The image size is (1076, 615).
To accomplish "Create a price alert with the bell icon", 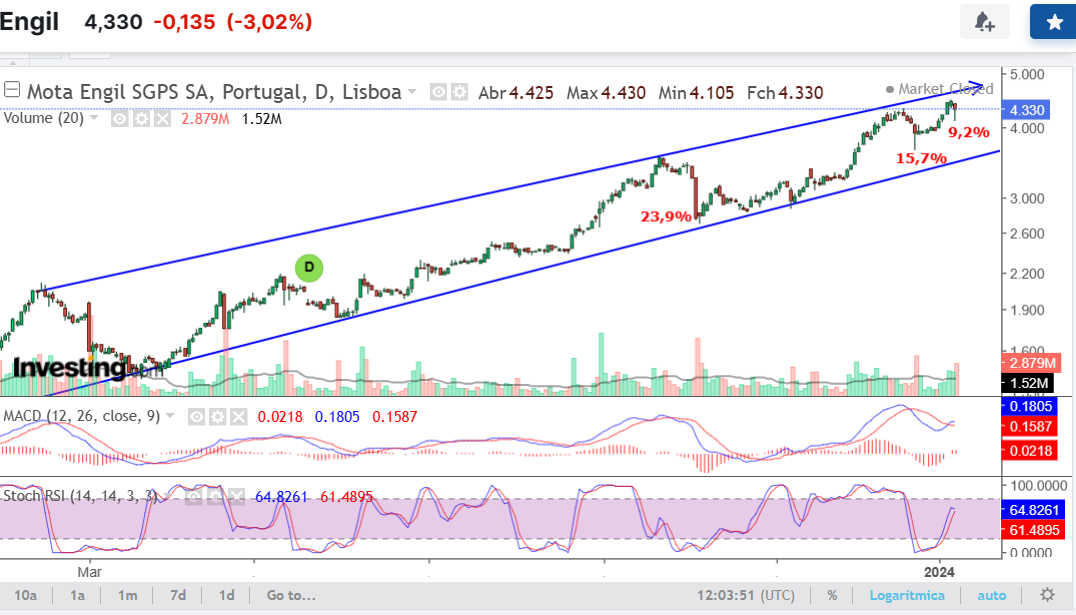I will (x=985, y=22).
